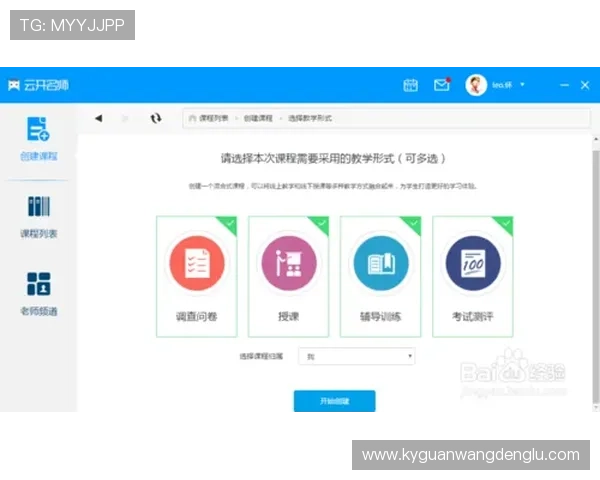This screenshot has width=600, height=480.
Task: Click the scrollbar up arrow
Action: (596, 140)
